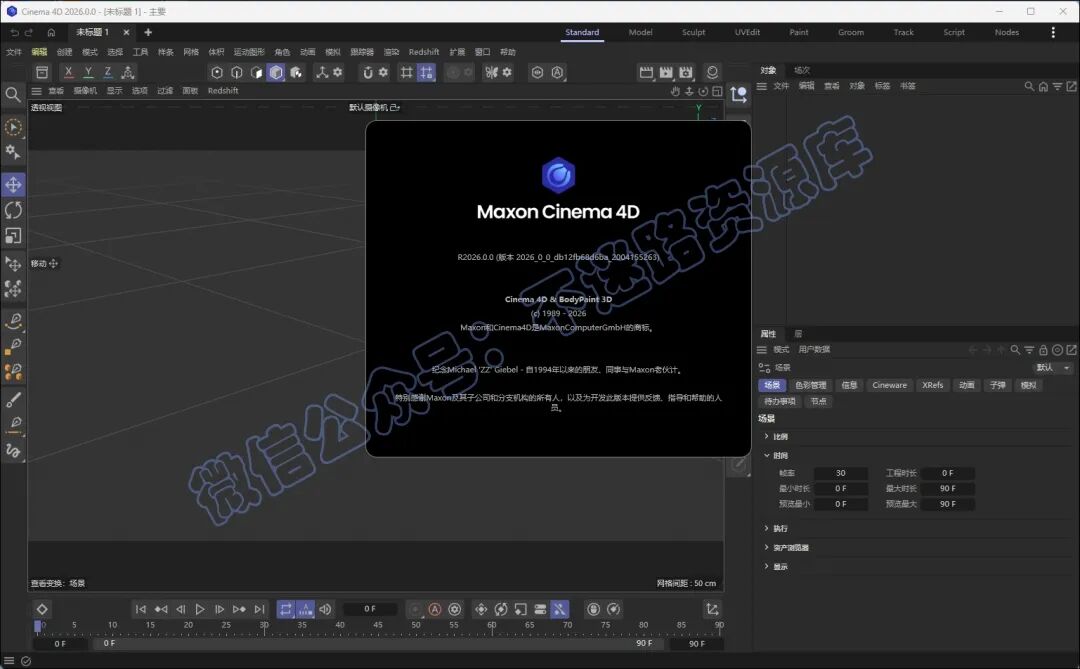Viewport: 1080px width, 669px height.
Task: Open the 创建 menu
Action: pyautogui.click(x=64, y=52)
